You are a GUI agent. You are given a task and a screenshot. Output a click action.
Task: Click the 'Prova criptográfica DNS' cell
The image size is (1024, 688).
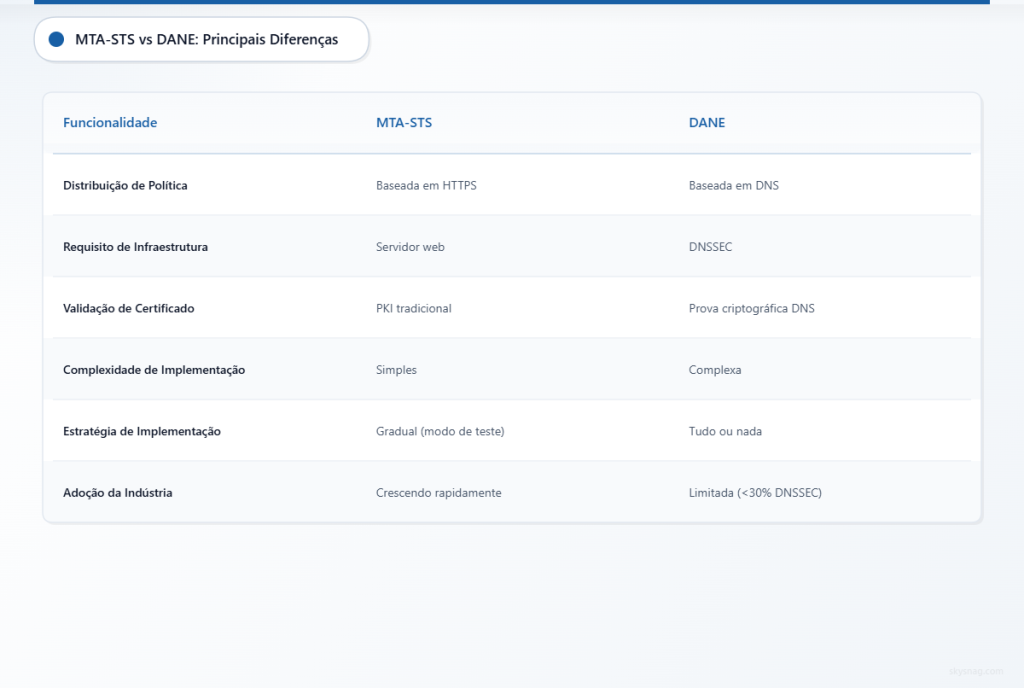(751, 309)
